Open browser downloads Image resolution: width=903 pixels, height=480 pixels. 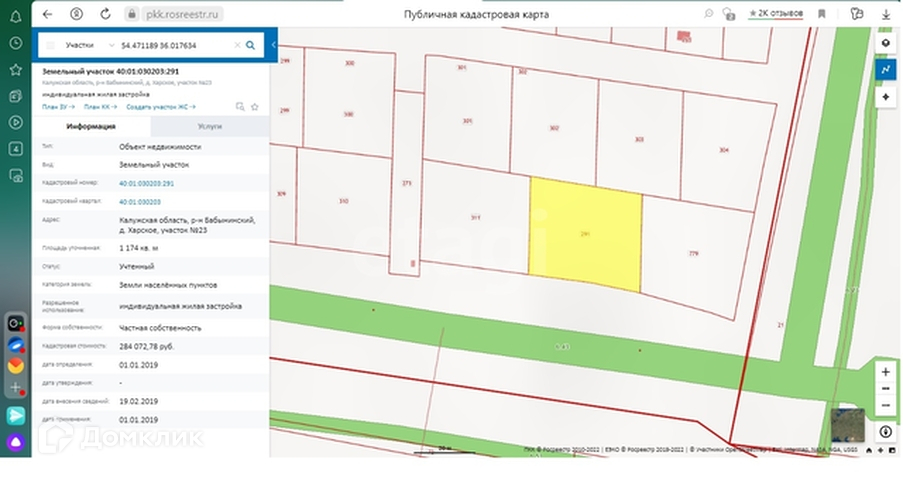point(886,14)
